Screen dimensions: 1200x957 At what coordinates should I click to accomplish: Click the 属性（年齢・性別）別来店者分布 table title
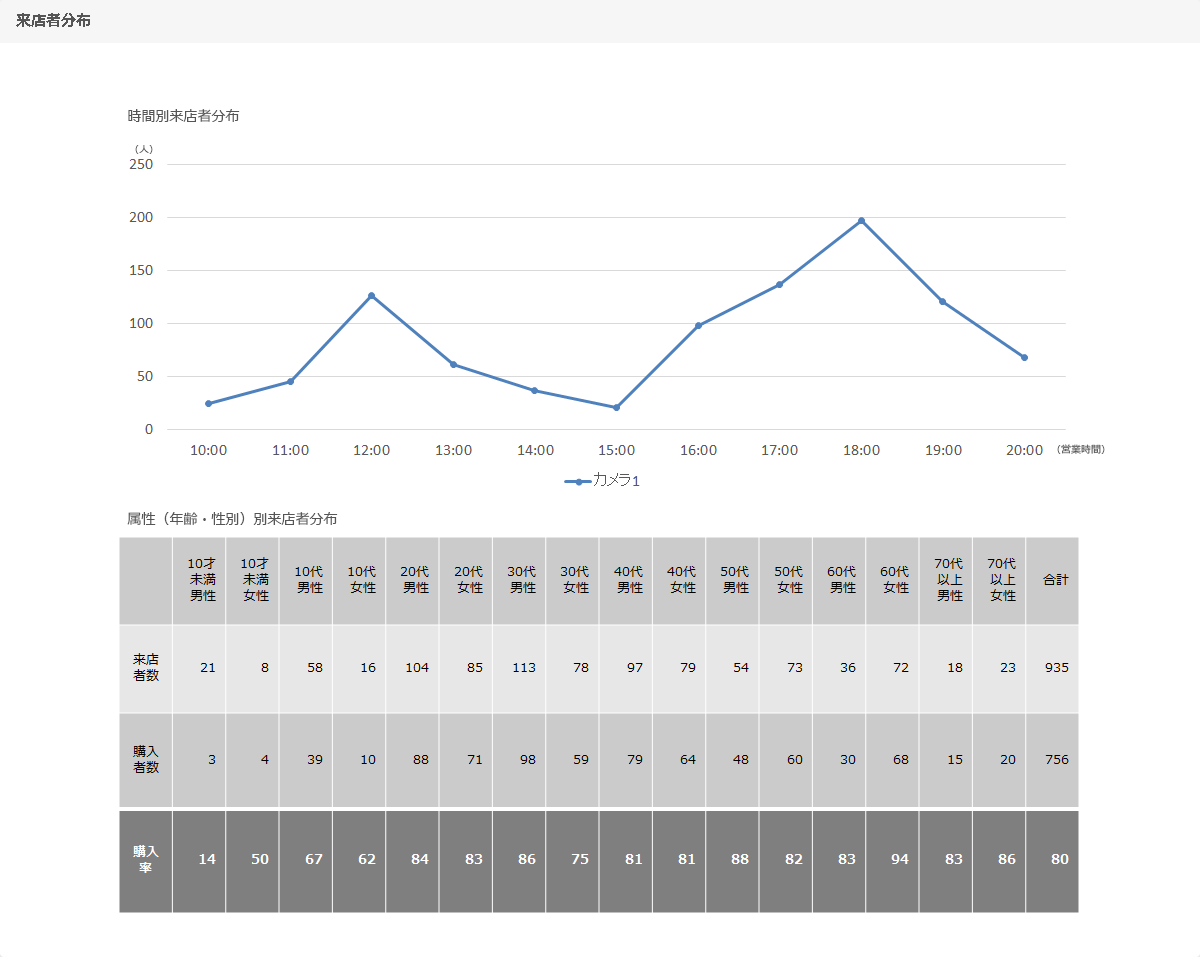(232, 519)
